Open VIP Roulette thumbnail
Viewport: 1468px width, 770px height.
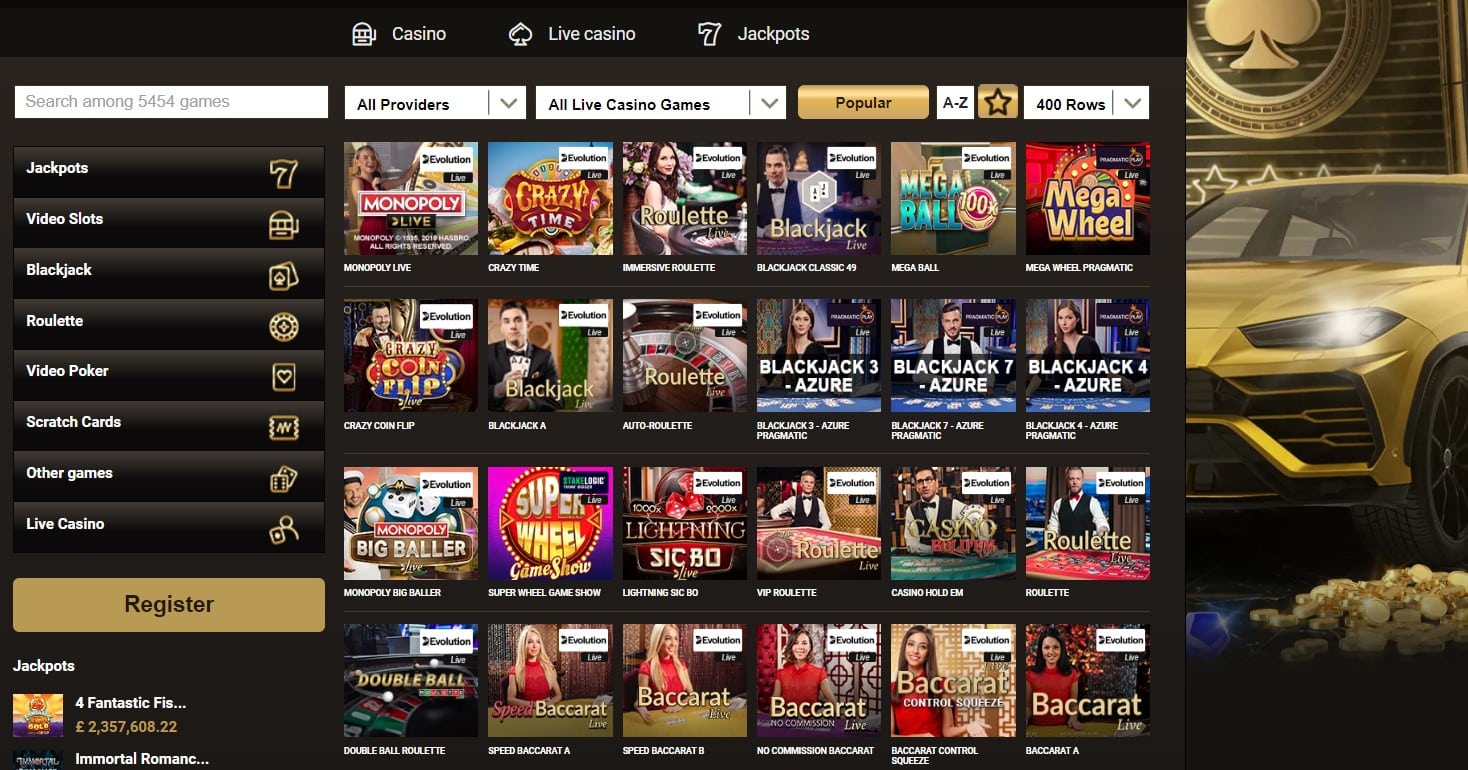pos(819,523)
